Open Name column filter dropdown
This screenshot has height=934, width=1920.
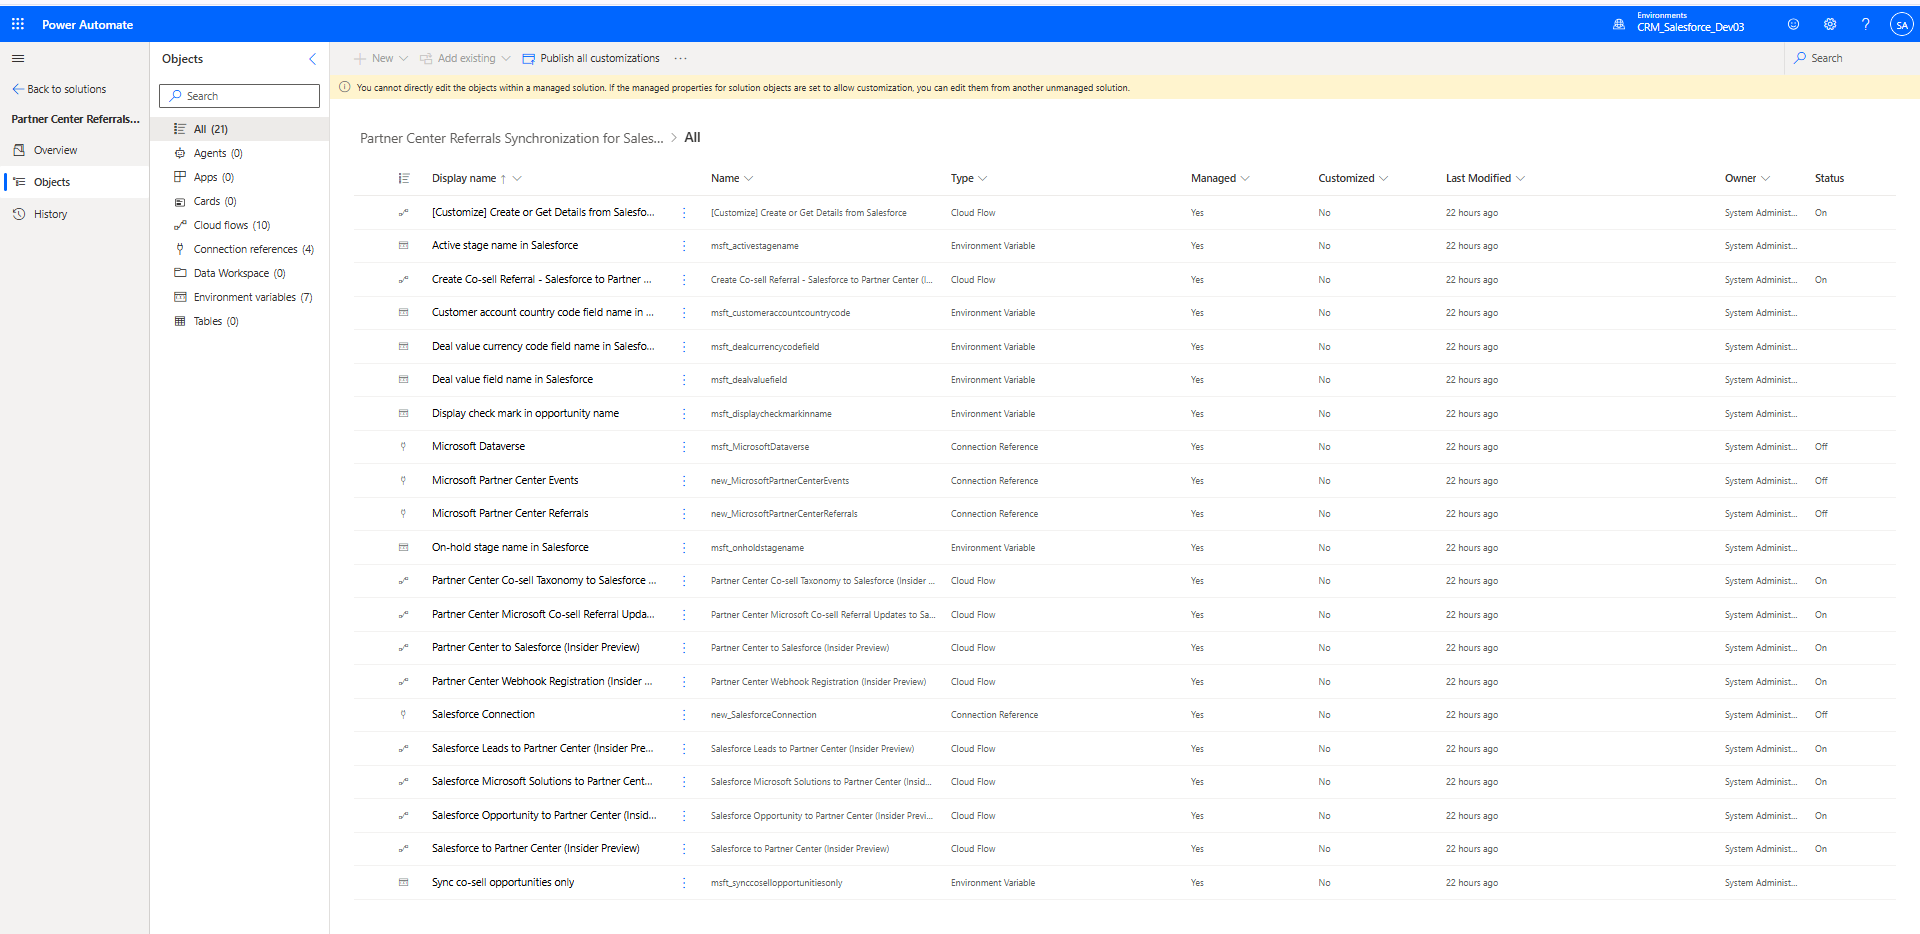coord(749,178)
